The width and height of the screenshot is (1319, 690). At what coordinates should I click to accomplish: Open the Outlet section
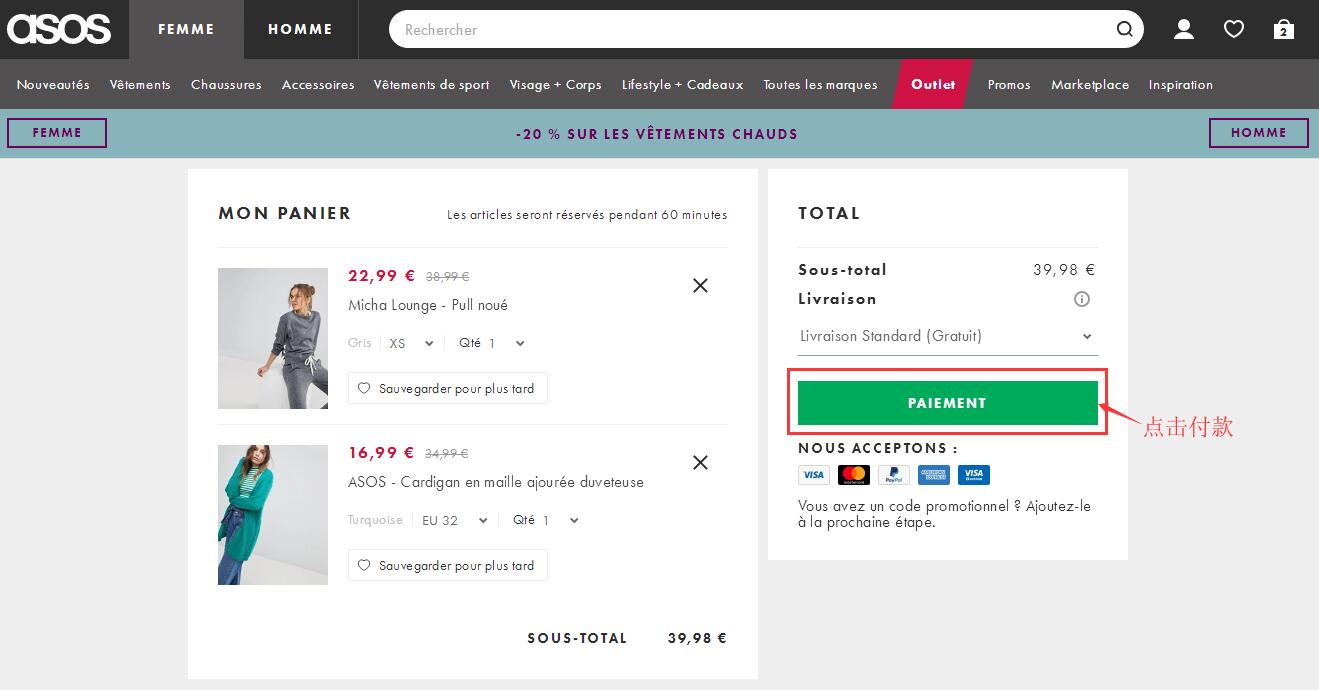933,84
